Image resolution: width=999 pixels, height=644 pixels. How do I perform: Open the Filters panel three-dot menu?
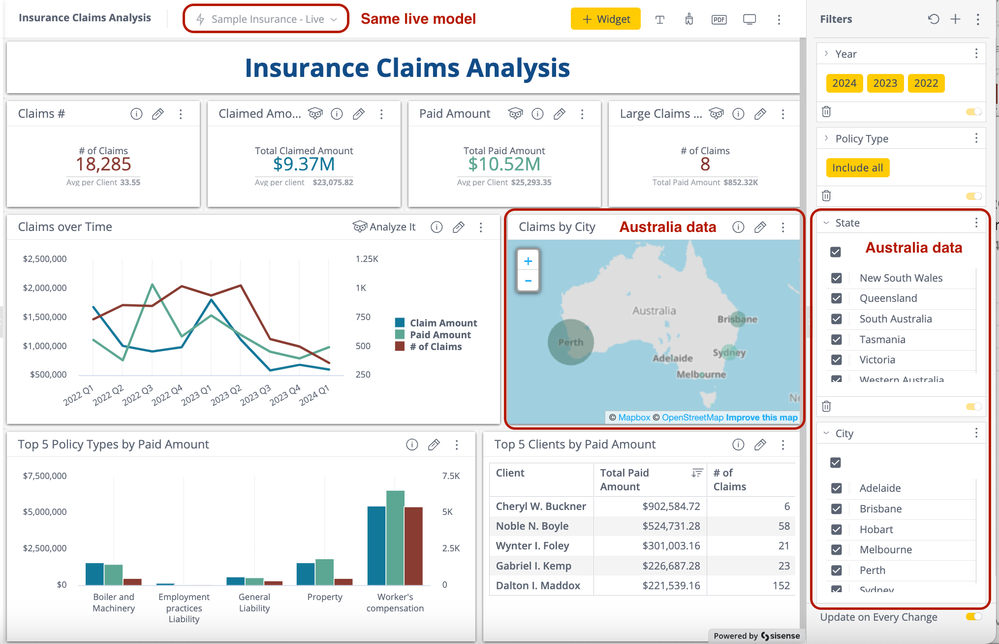977,19
